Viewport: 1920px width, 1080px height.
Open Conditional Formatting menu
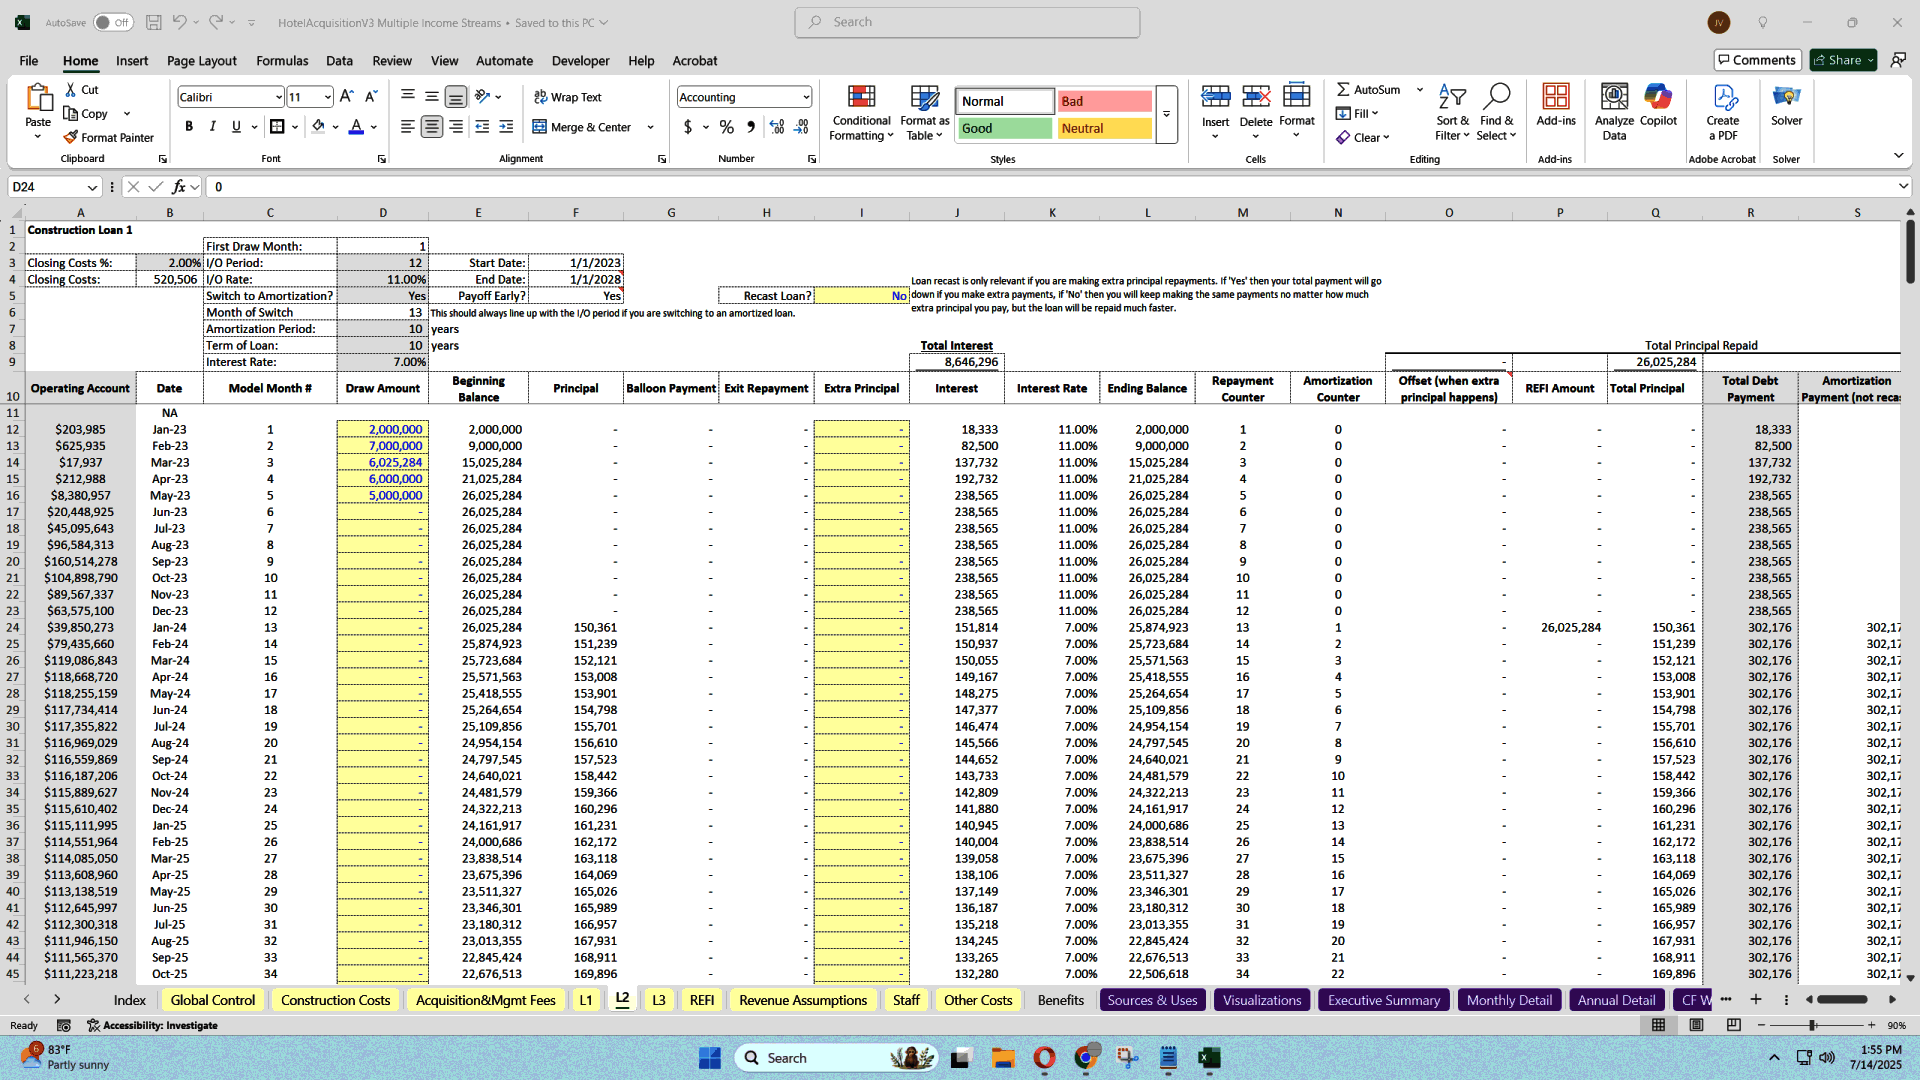861,112
